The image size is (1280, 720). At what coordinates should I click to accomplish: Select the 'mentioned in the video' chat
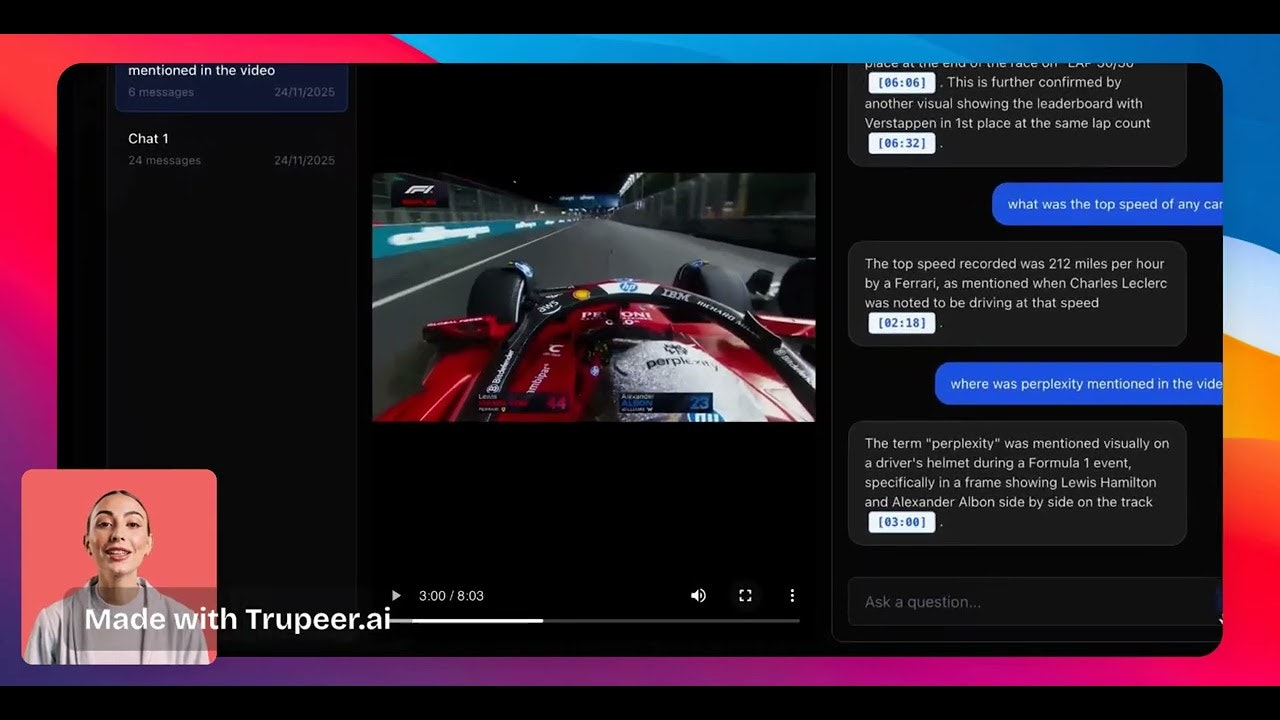point(231,82)
